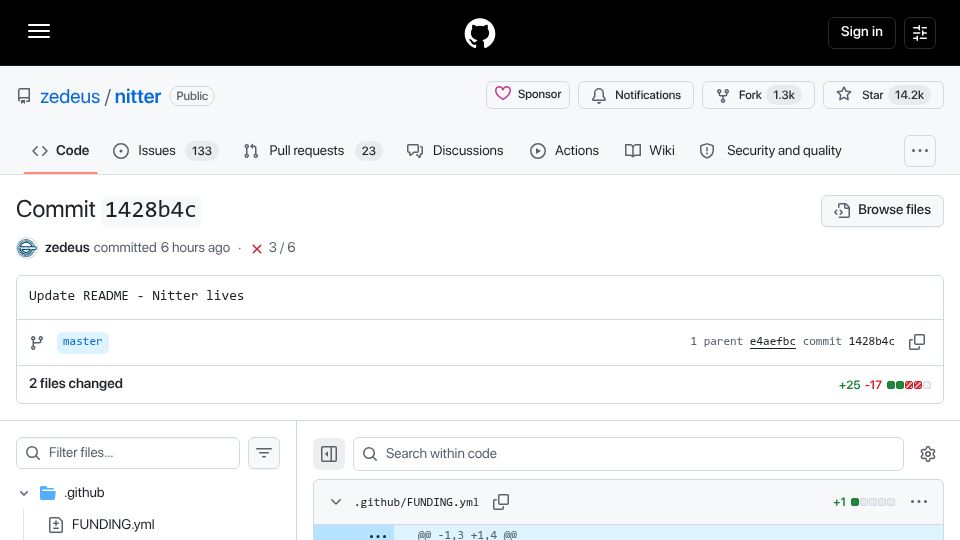Go to the Discussions tab
This screenshot has width=960, height=540.
pyautogui.click(x=455, y=151)
